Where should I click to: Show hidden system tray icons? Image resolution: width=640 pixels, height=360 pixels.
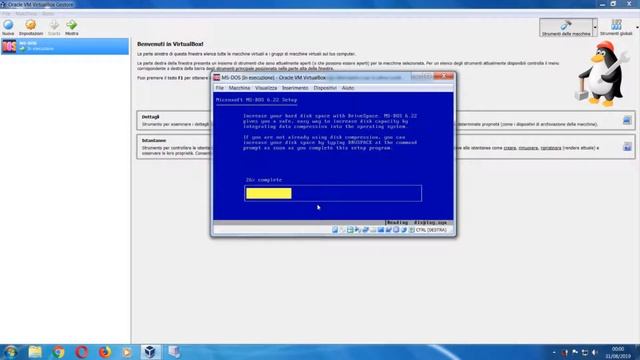[x=554, y=352]
